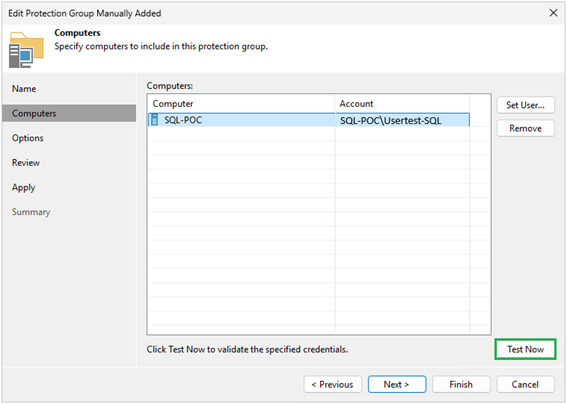
Task: Select the SQL-POC computer row
Action: [309, 120]
